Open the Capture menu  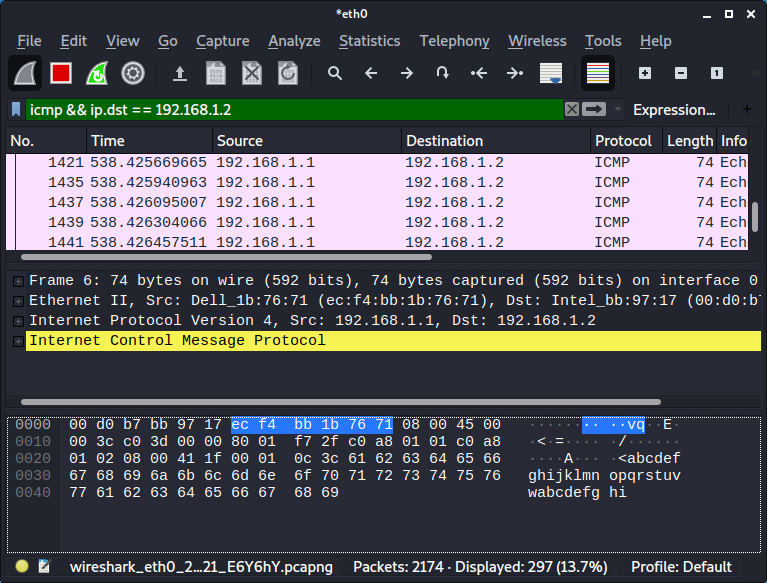[x=223, y=41]
